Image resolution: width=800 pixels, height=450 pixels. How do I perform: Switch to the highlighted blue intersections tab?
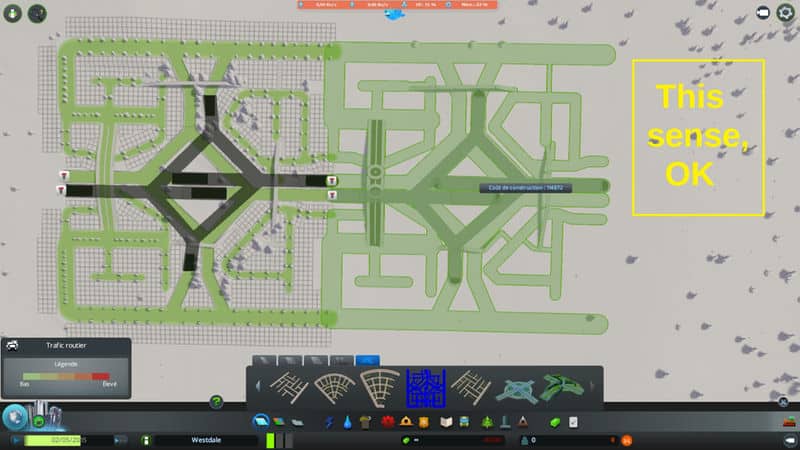coord(368,359)
